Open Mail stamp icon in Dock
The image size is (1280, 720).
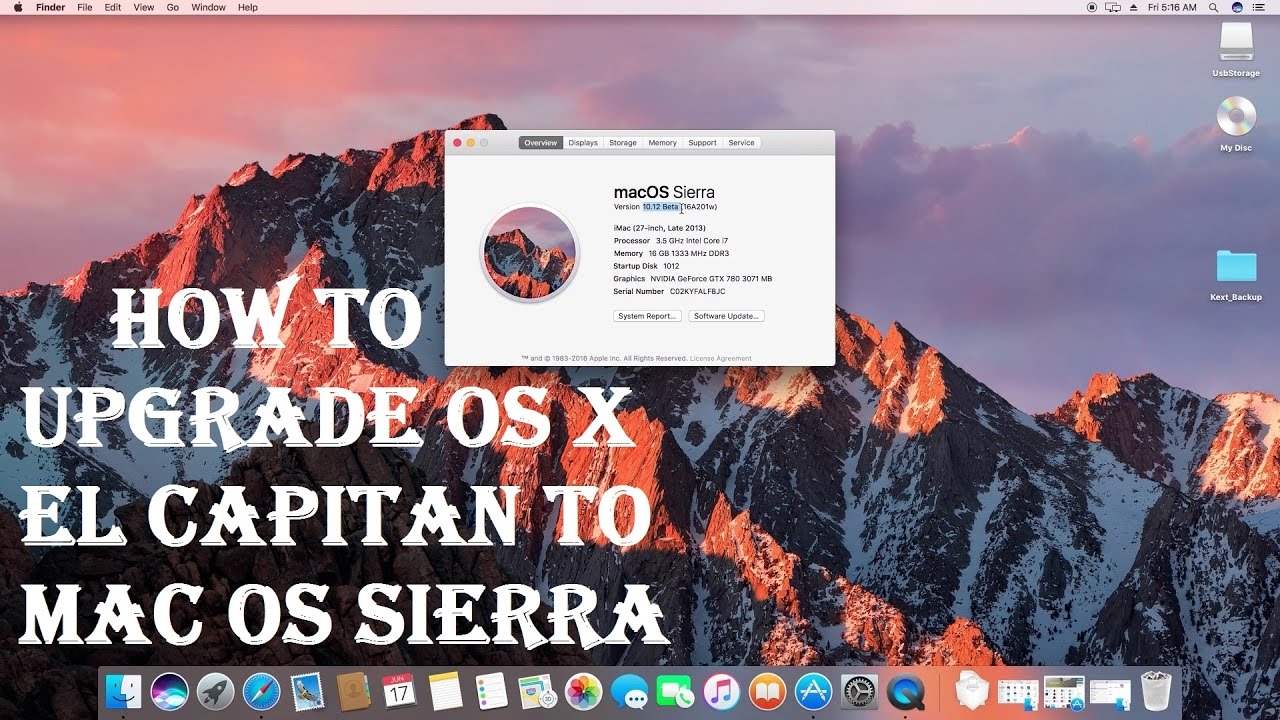pyautogui.click(x=307, y=691)
